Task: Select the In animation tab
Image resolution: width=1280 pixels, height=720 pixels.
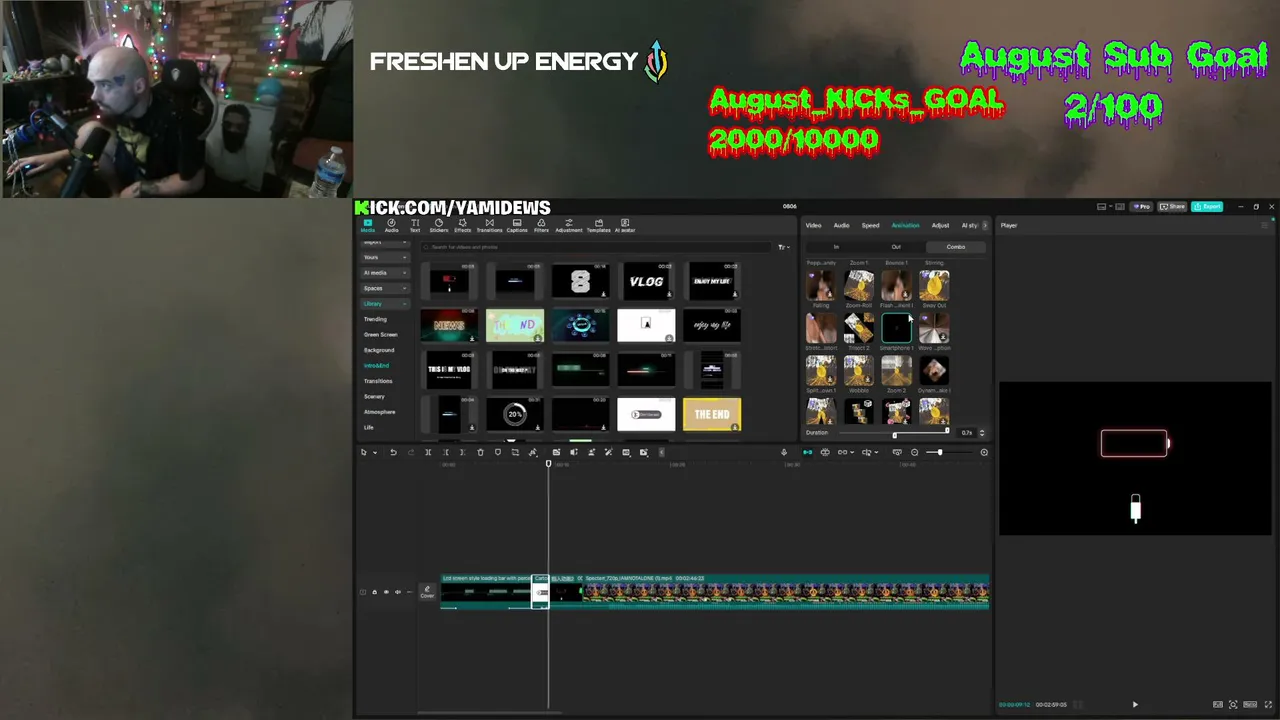Action: tap(836, 247)
